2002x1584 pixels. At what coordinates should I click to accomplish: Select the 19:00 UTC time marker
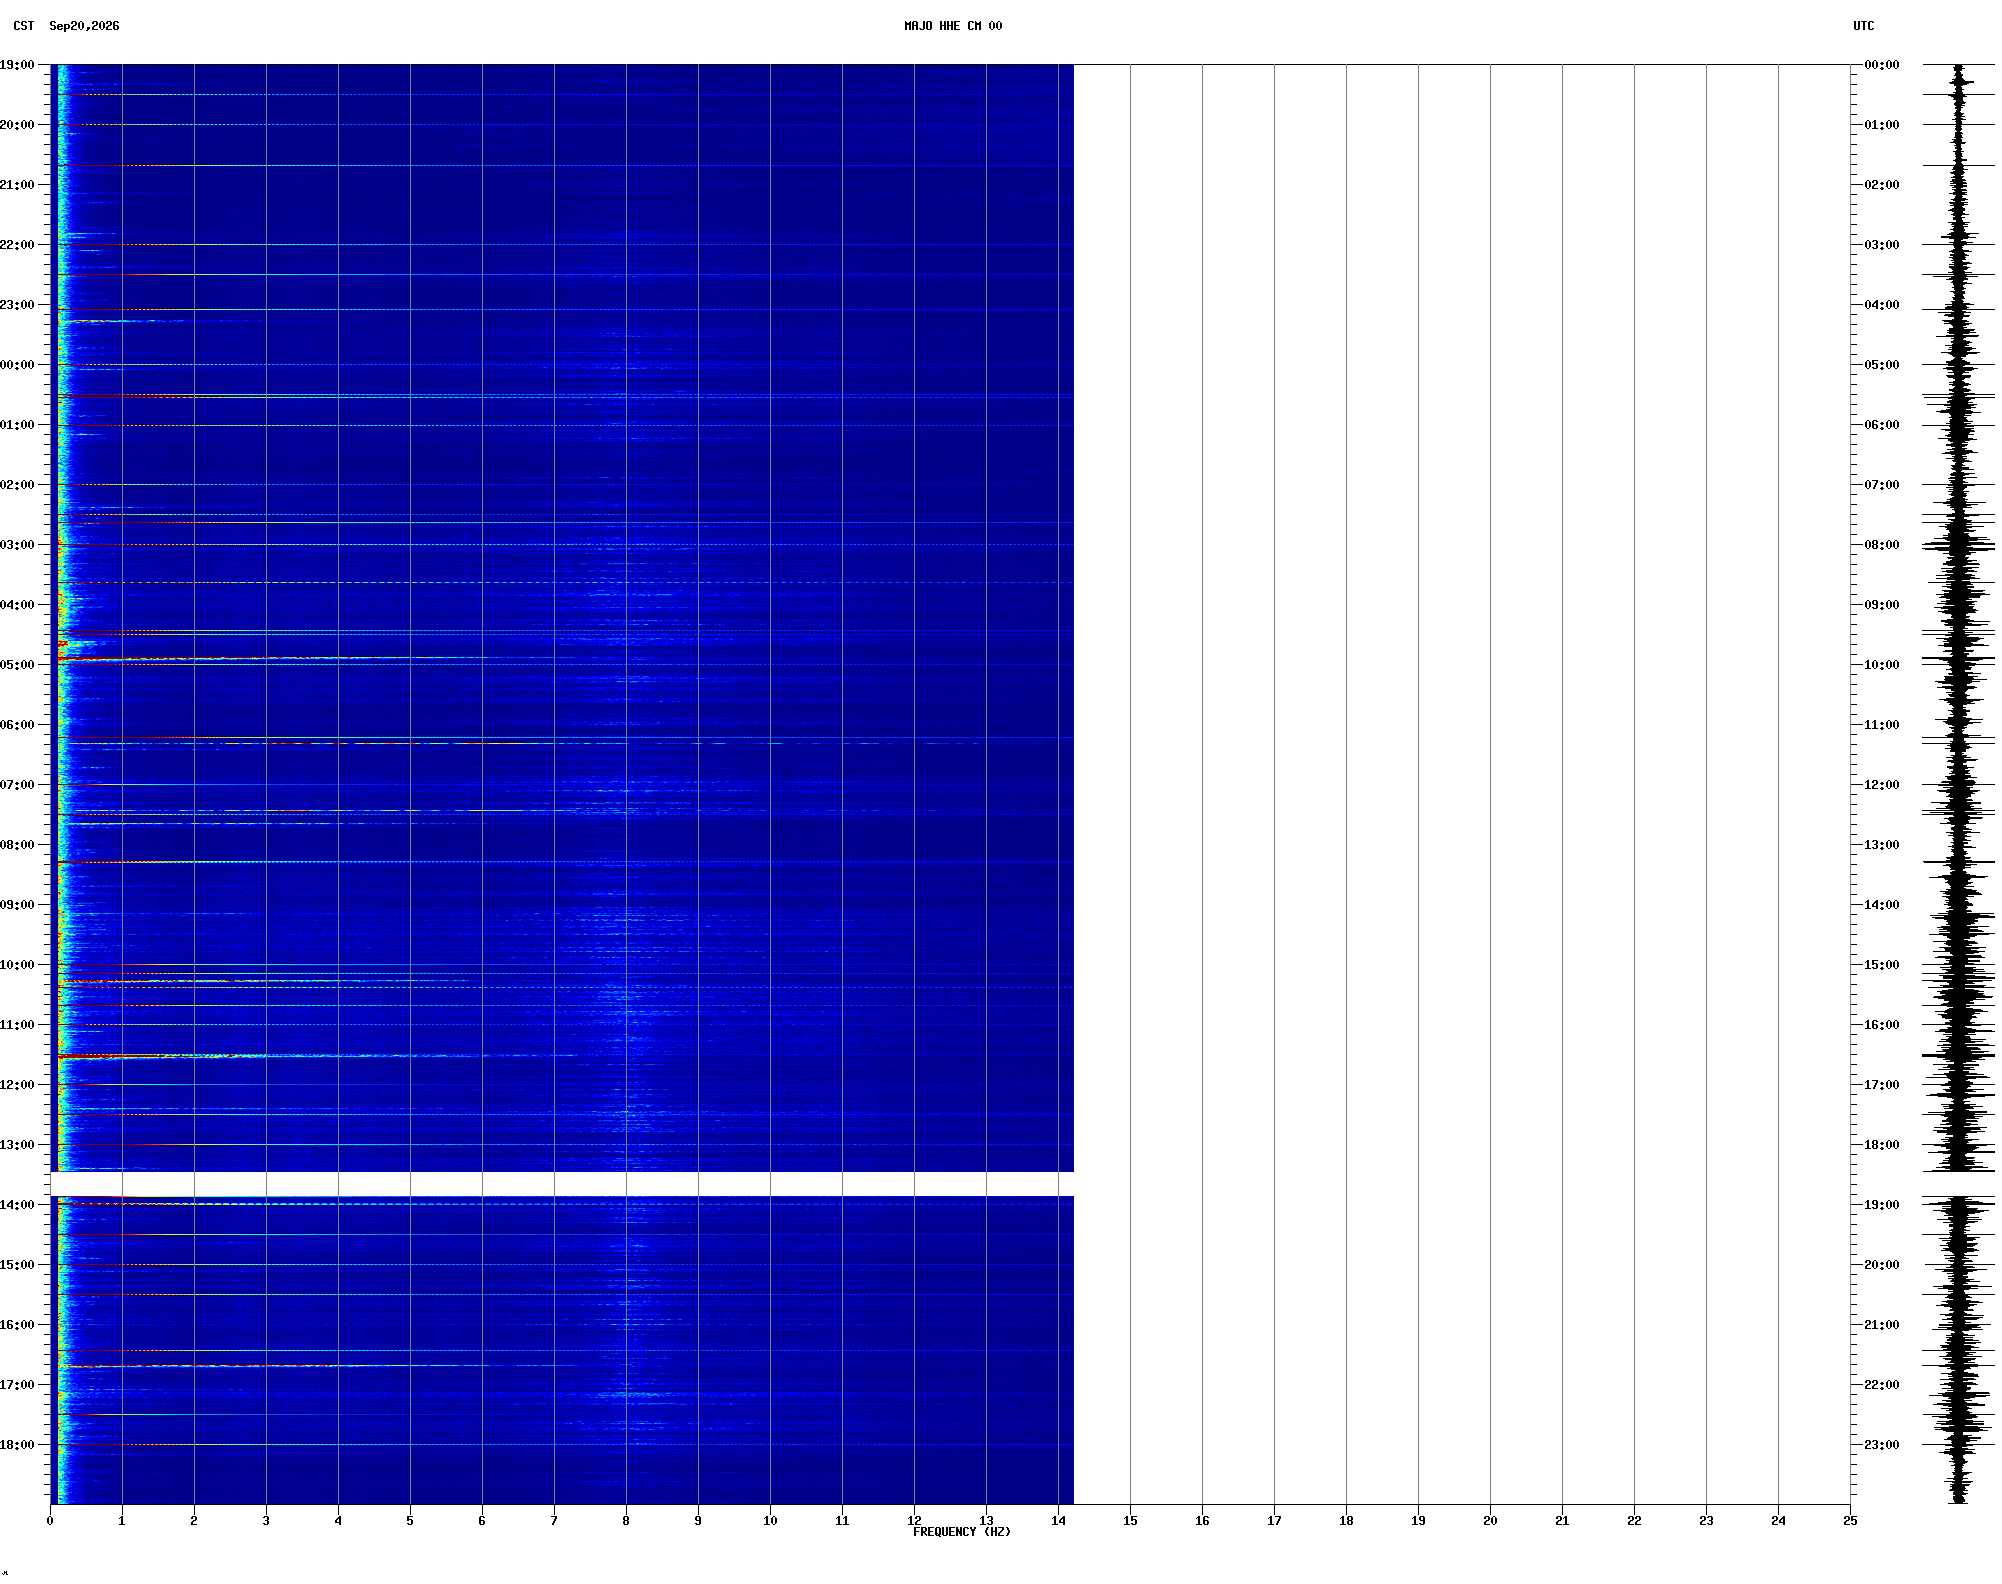1881,1205
